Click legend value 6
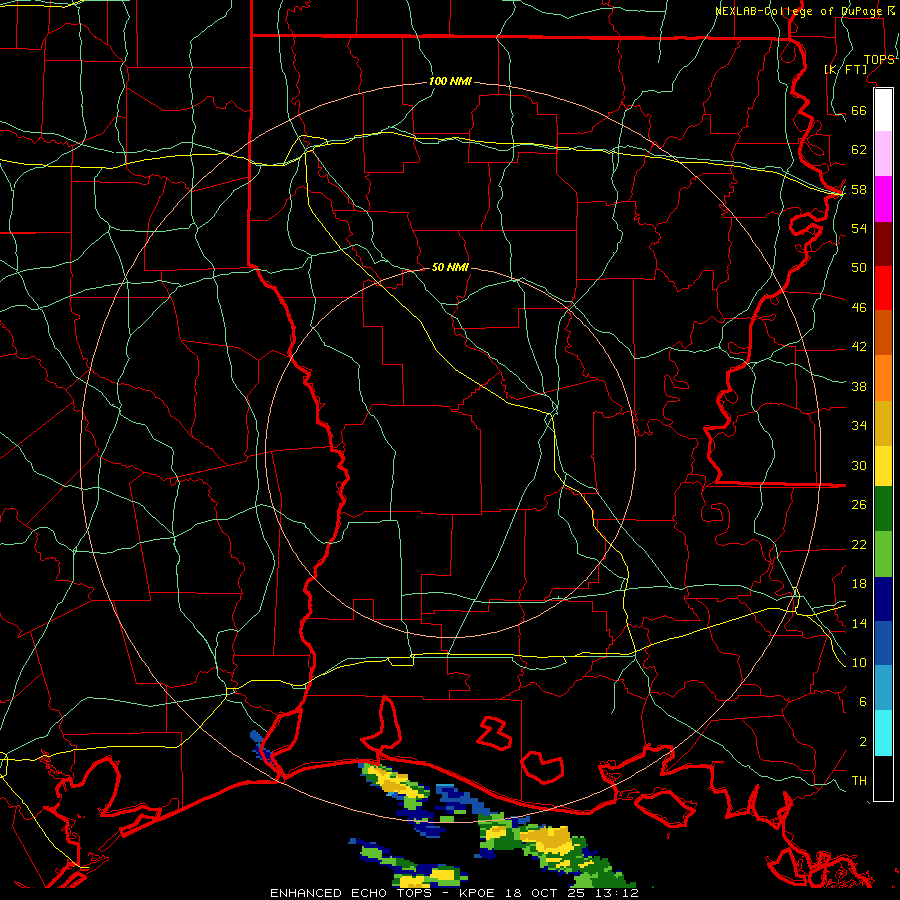Viewport: 900px width, 900px height. 863,702
